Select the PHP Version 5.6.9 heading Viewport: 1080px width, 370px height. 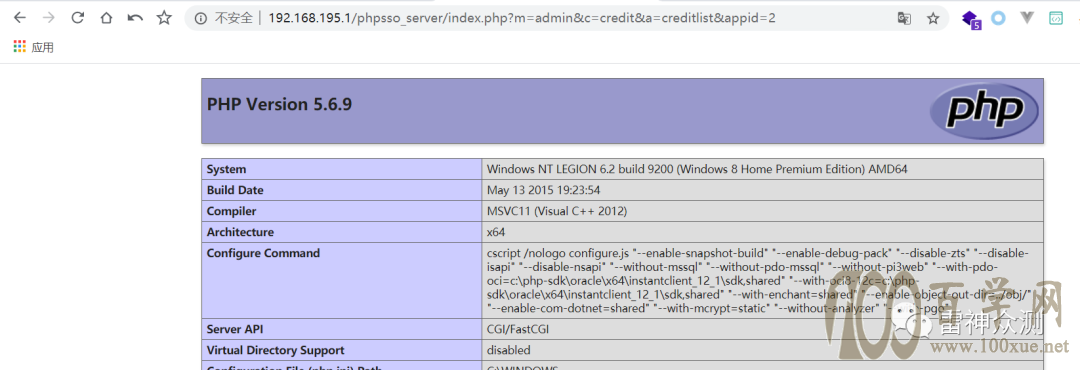[x=280, y=104]
